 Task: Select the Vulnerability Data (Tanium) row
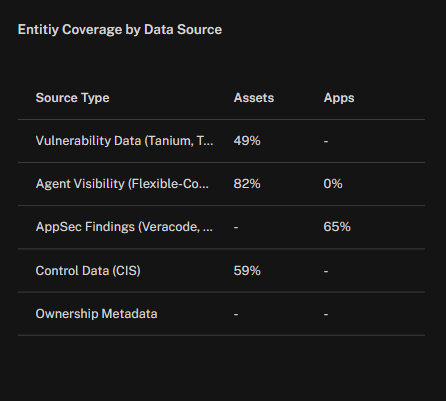click(x=221, y=141)
